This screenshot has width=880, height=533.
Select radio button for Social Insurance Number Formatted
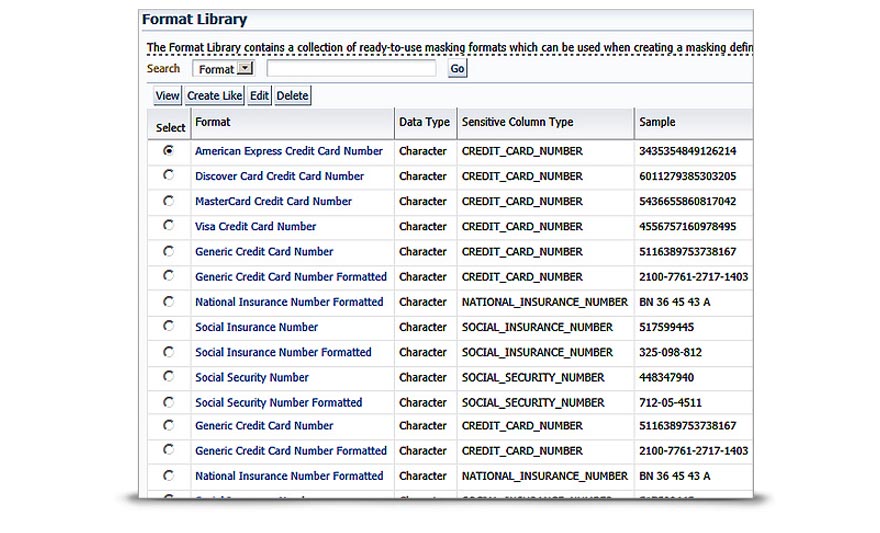[168, 352]
